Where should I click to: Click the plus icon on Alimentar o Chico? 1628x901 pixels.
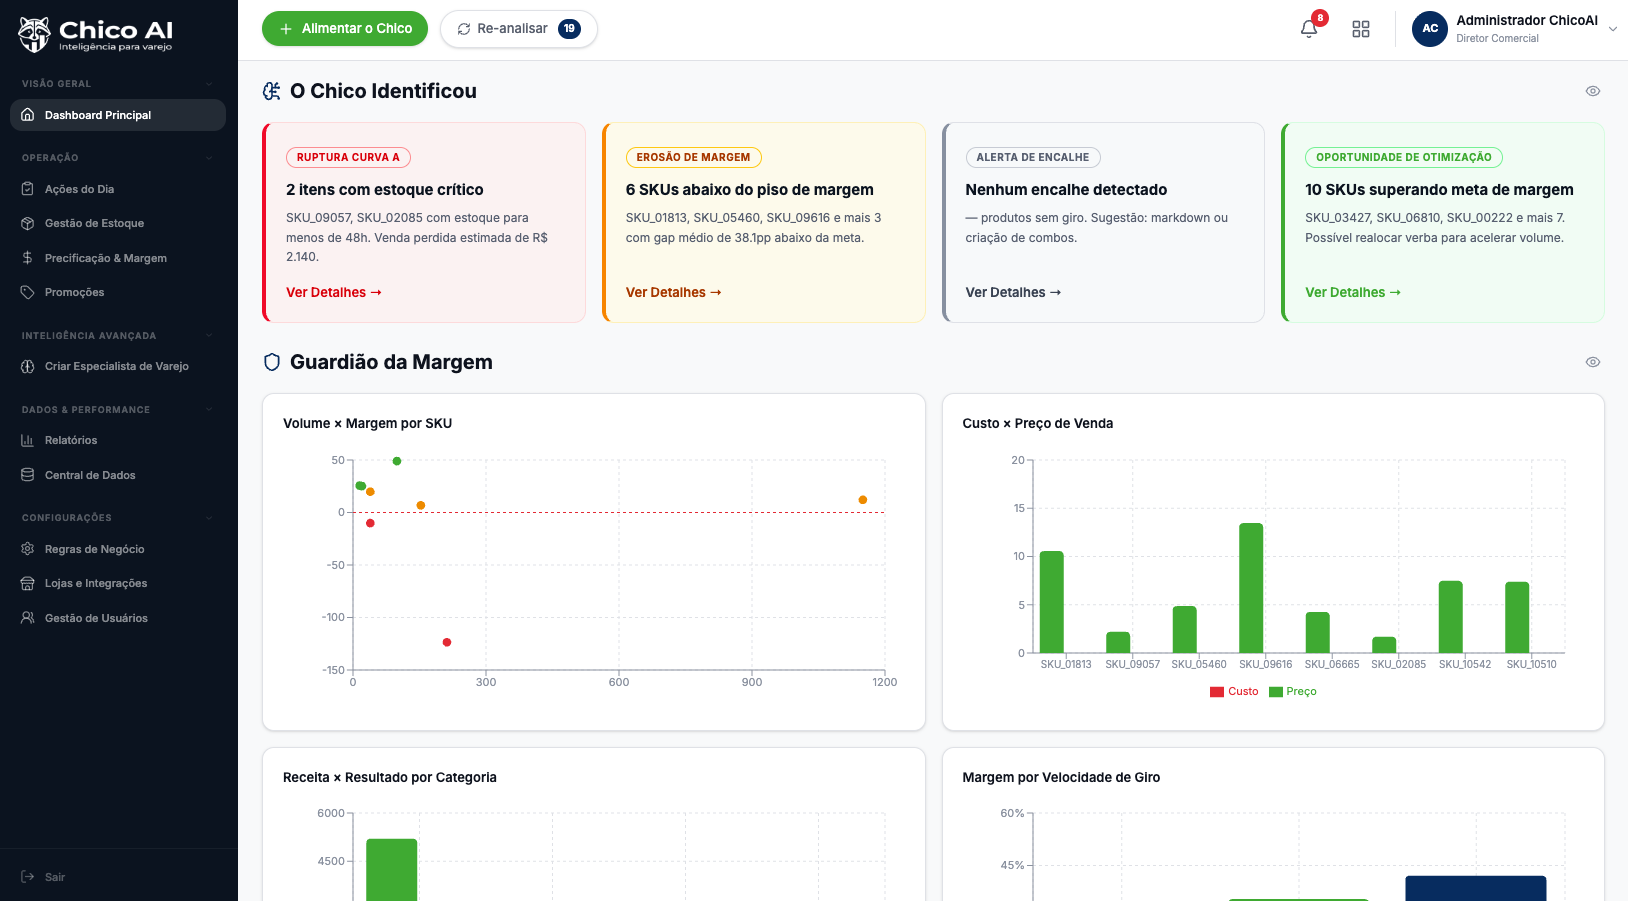tap(286, 29)
